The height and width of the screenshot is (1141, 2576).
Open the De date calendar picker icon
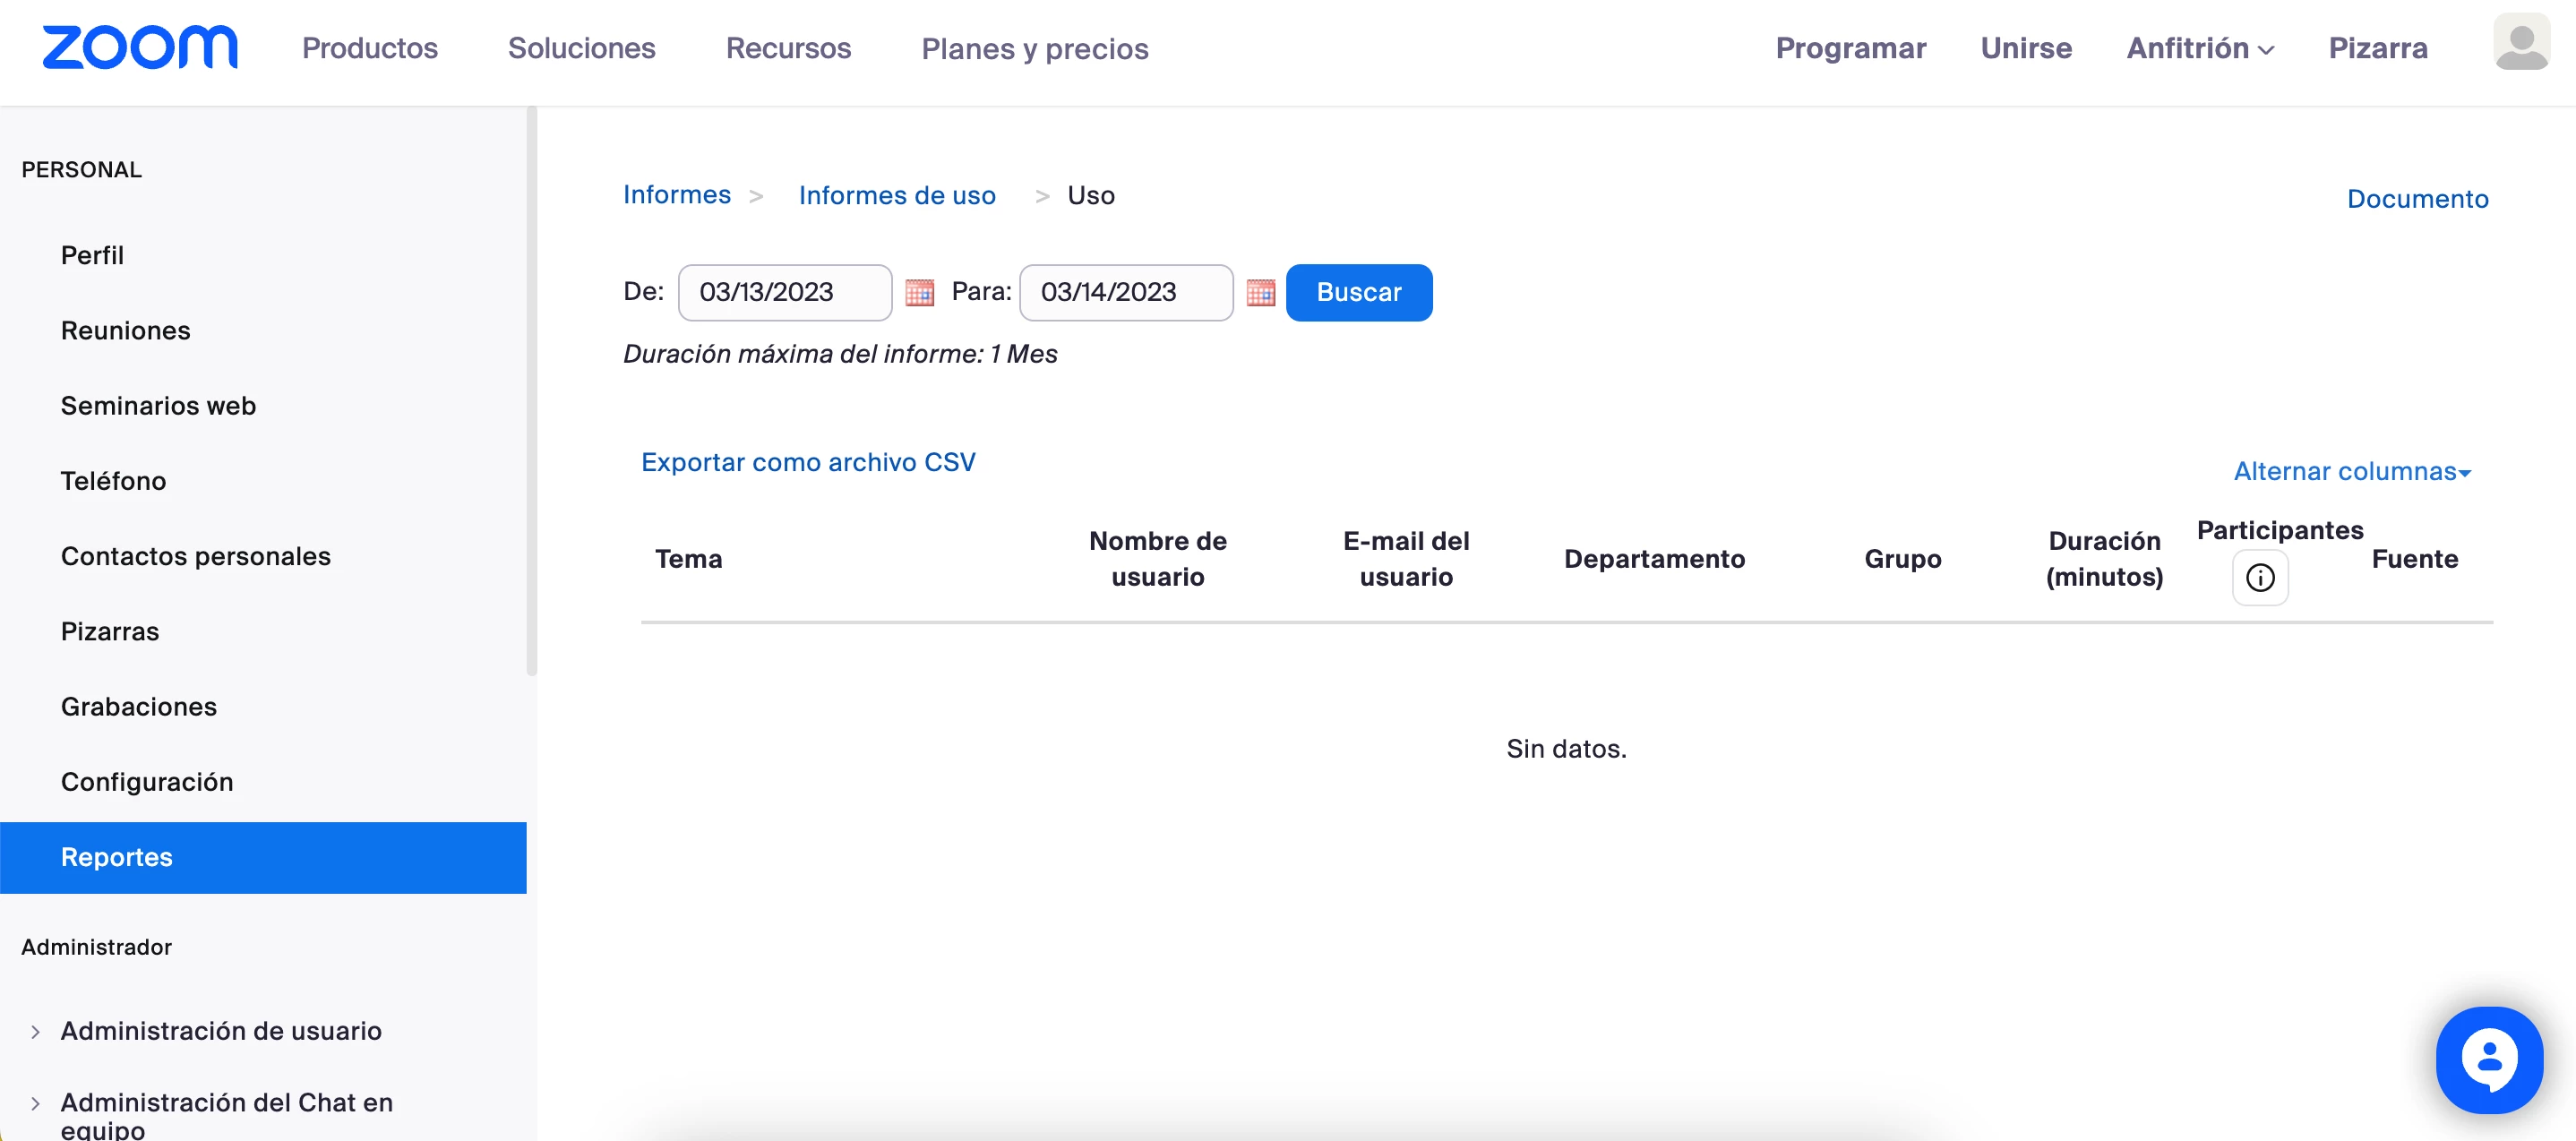click(x=919, y=292)
